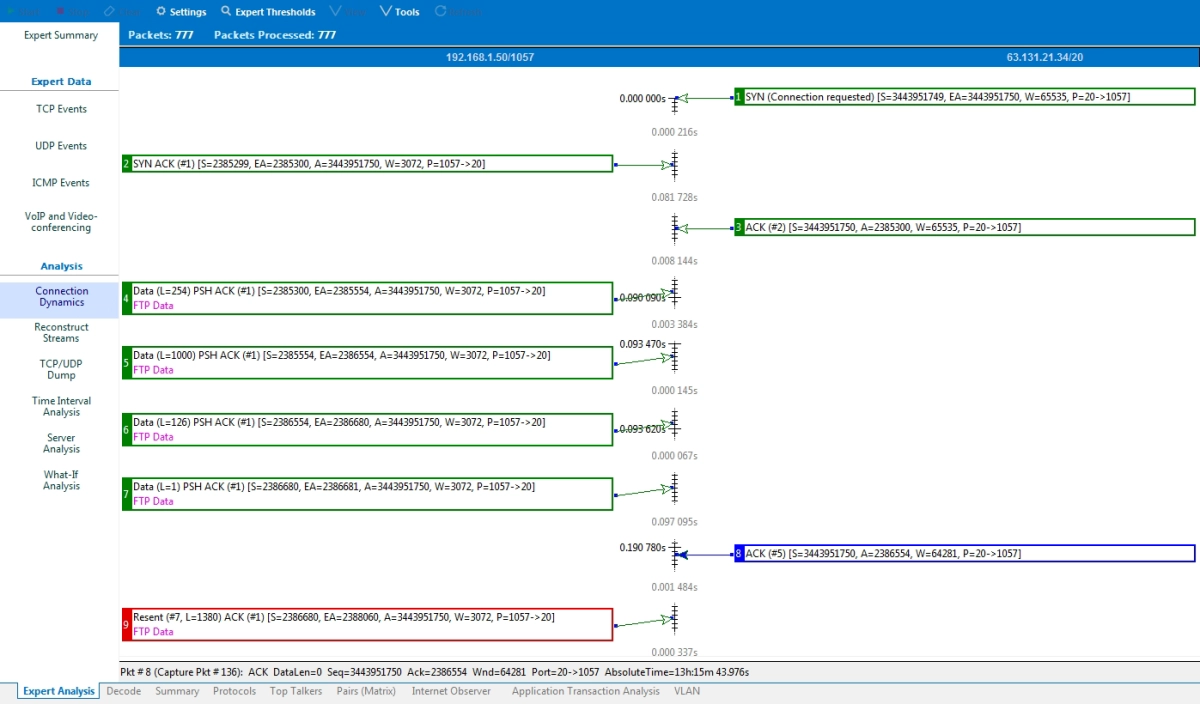Switch to the Internet Observer tab
Screen dimensions: 1200x704
pyautogui.click(x=451, y=691)
